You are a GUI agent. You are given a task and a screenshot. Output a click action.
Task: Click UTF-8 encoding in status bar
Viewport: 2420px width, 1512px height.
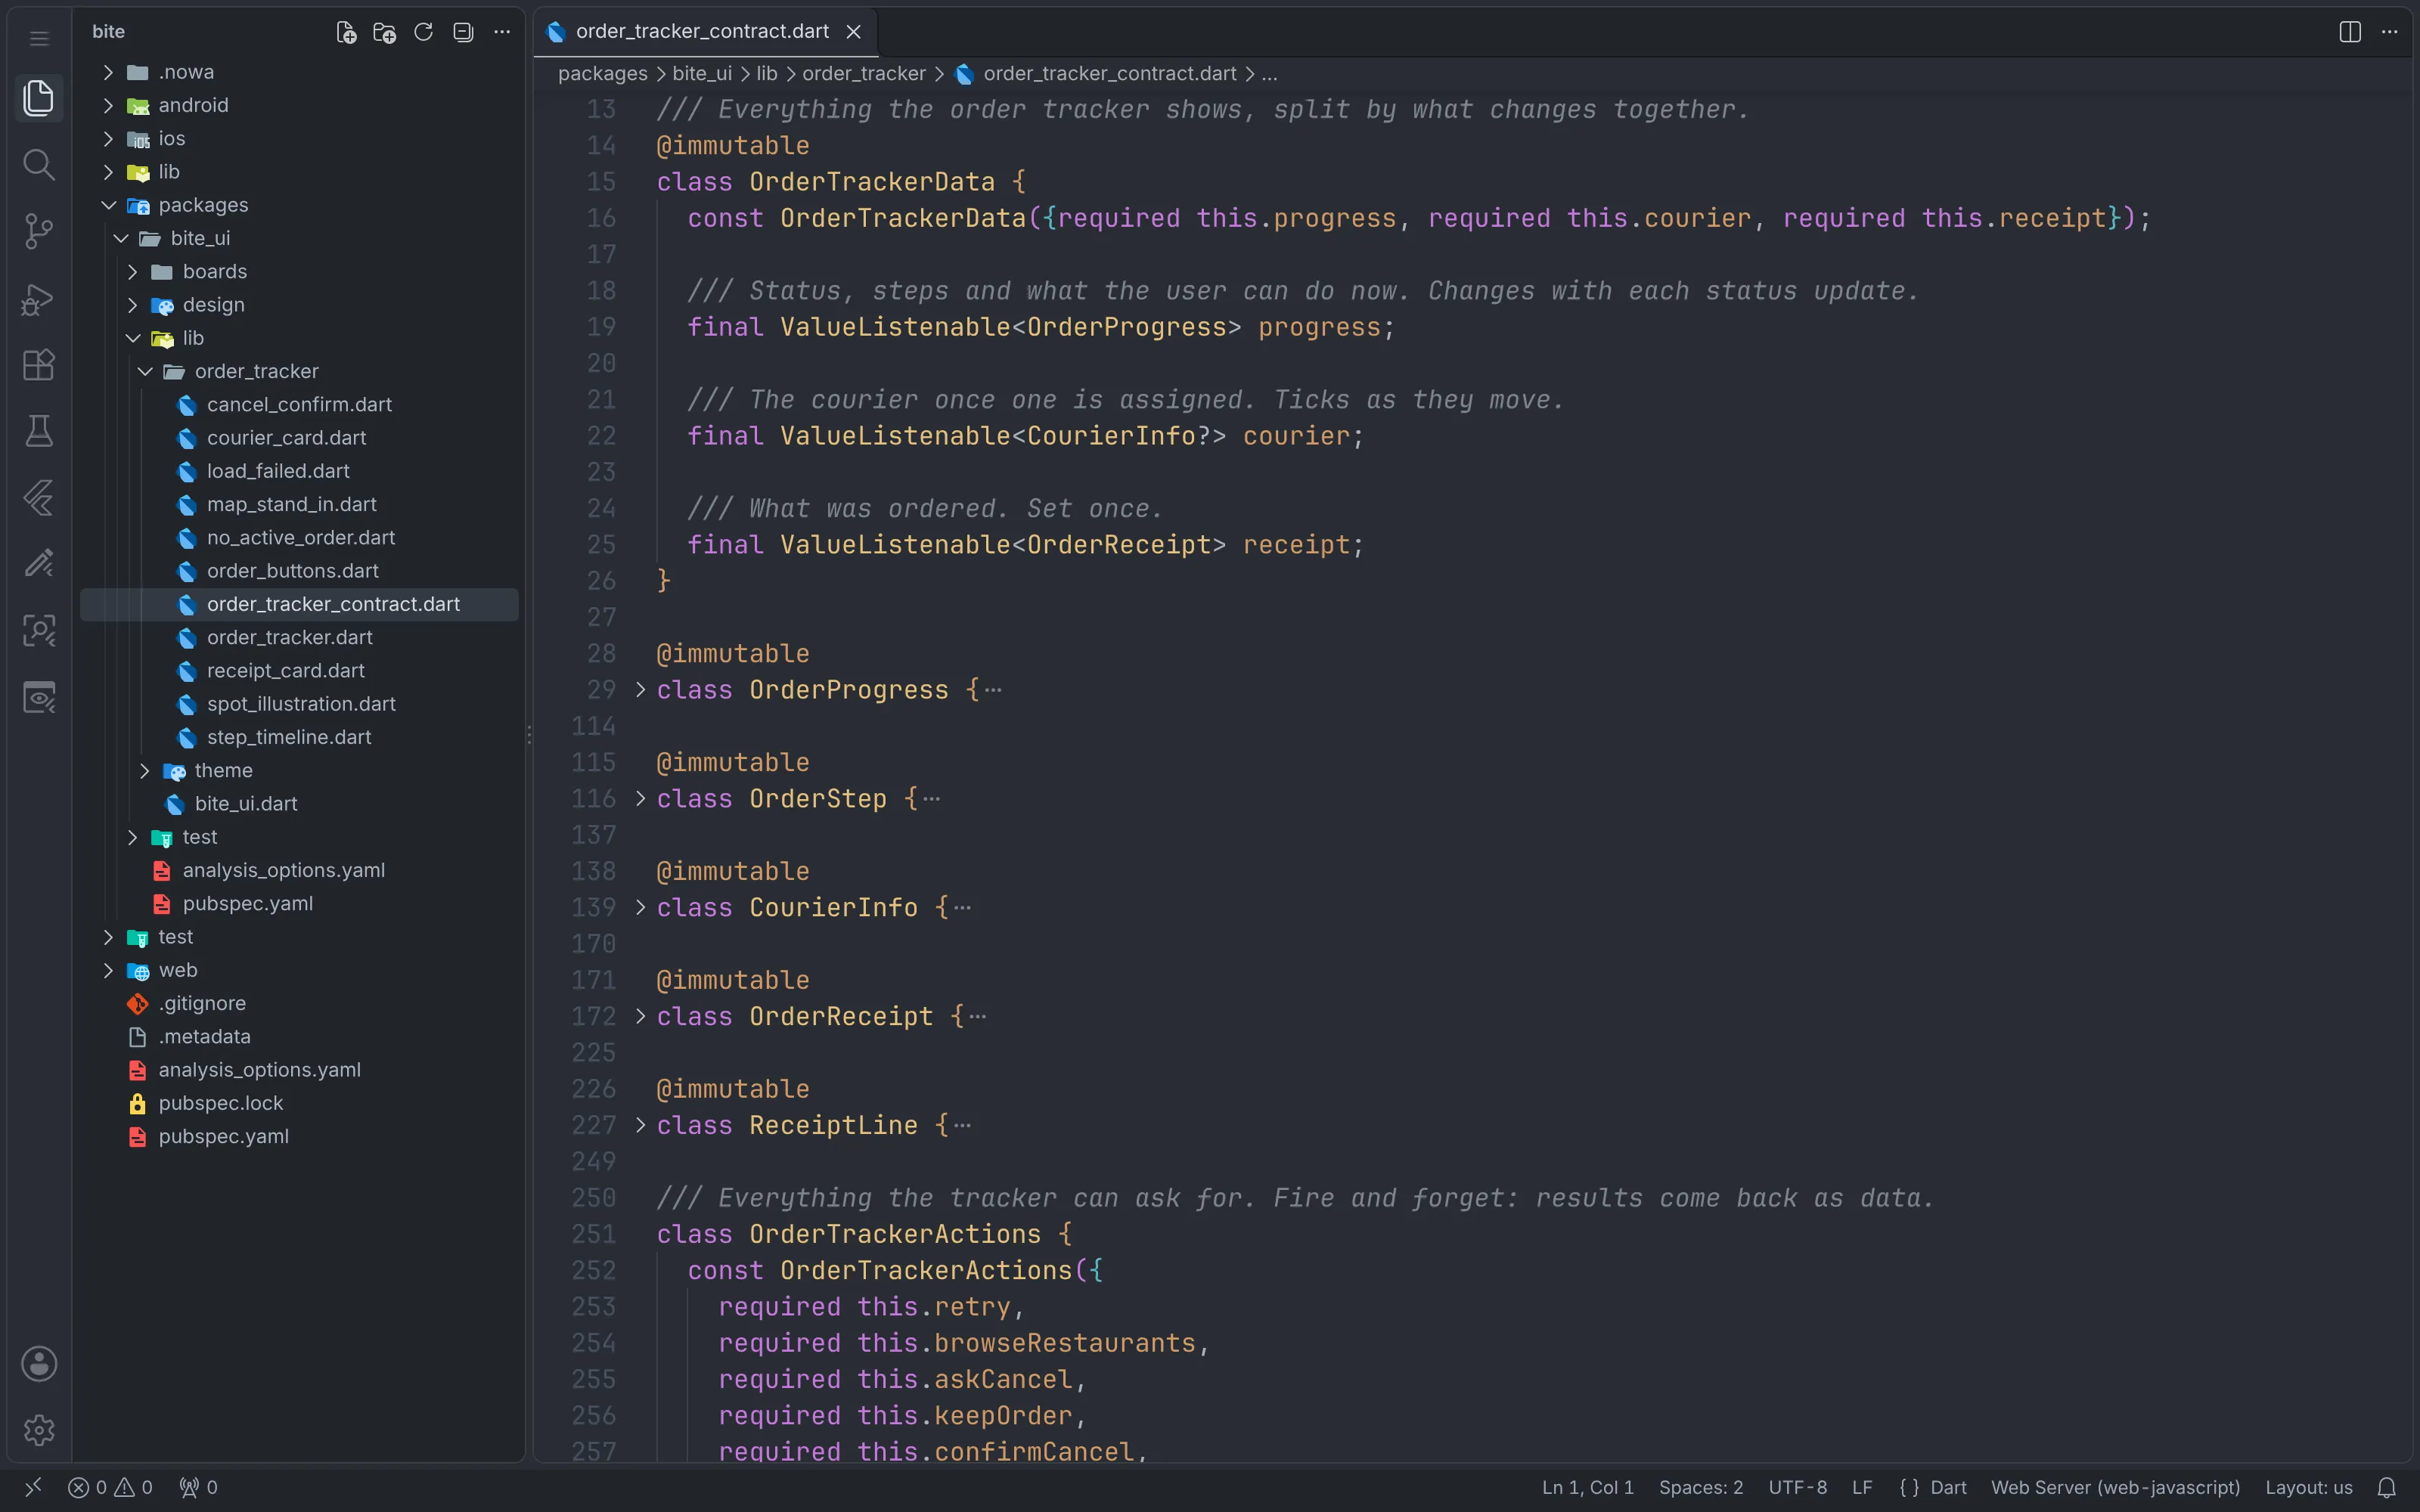pos(1797,1487)
